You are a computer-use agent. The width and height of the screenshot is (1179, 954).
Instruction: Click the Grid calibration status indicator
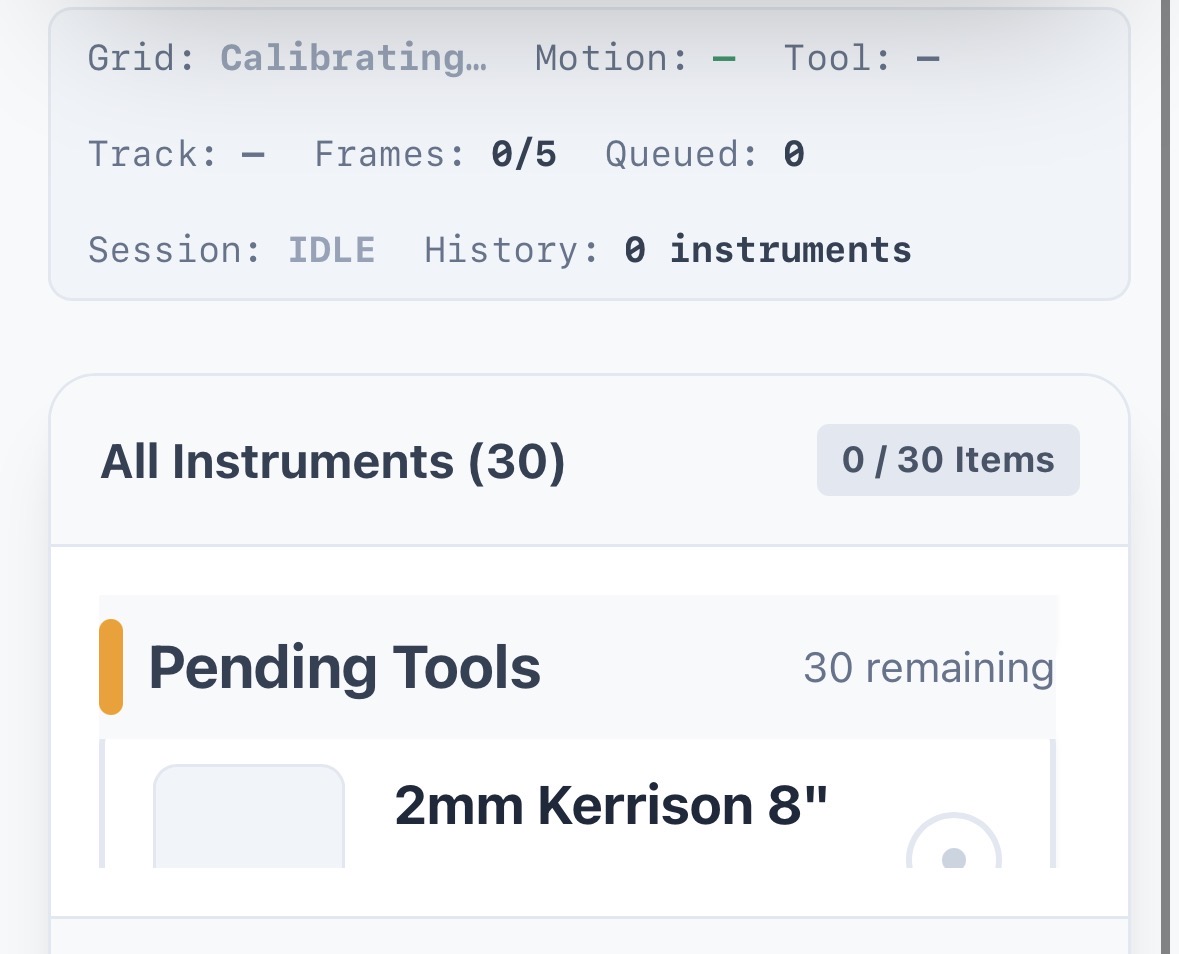(354, 57)
